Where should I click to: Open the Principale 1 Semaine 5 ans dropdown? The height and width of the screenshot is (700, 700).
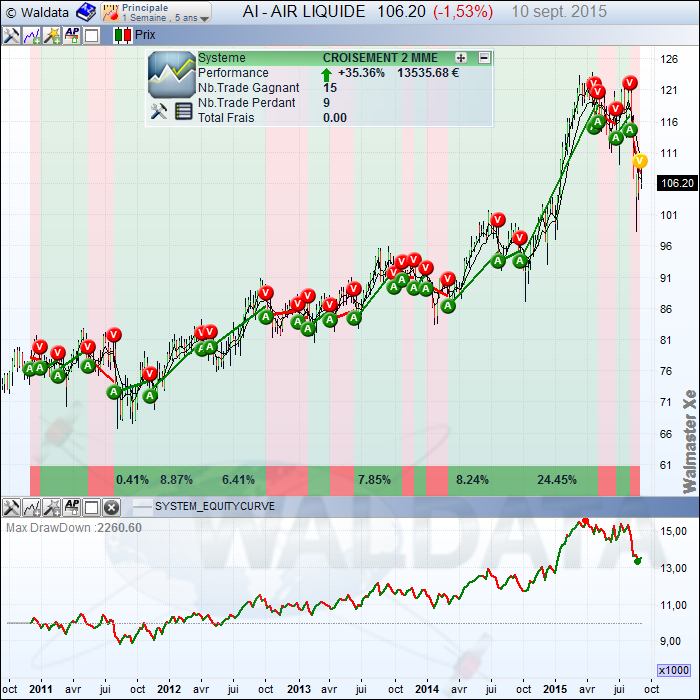156,12
